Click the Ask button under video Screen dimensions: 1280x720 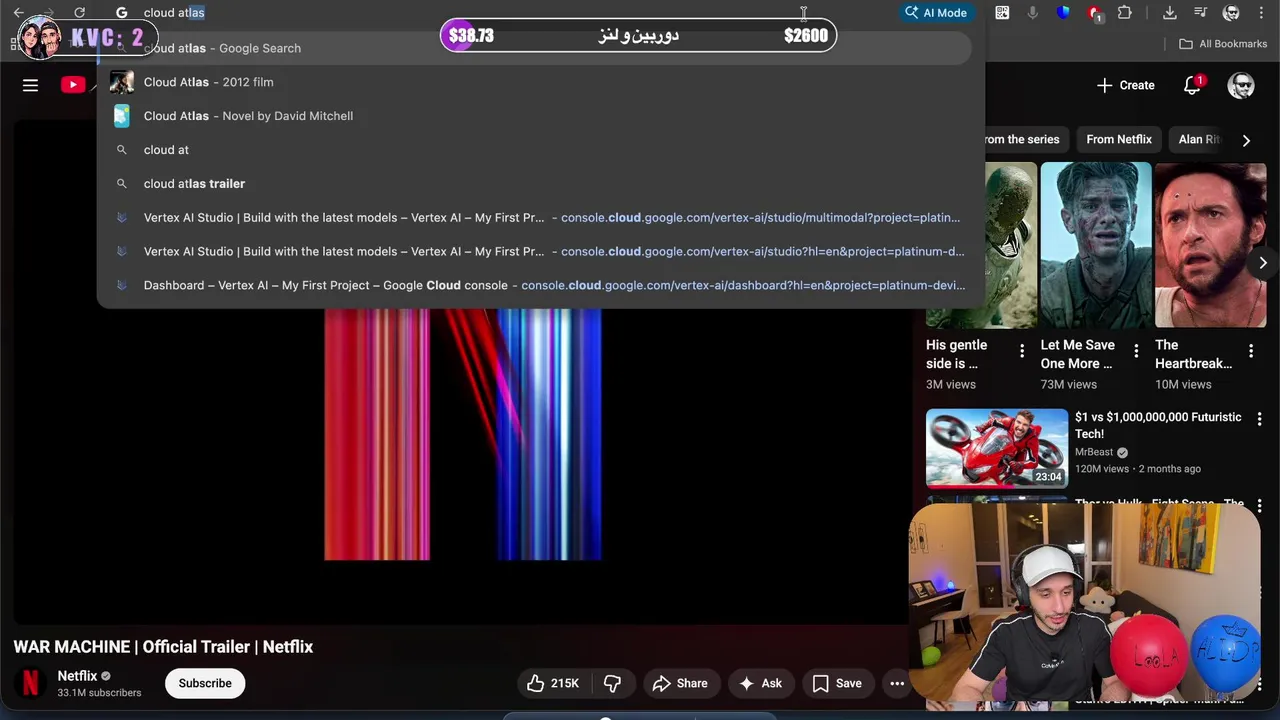click(761, 683)
